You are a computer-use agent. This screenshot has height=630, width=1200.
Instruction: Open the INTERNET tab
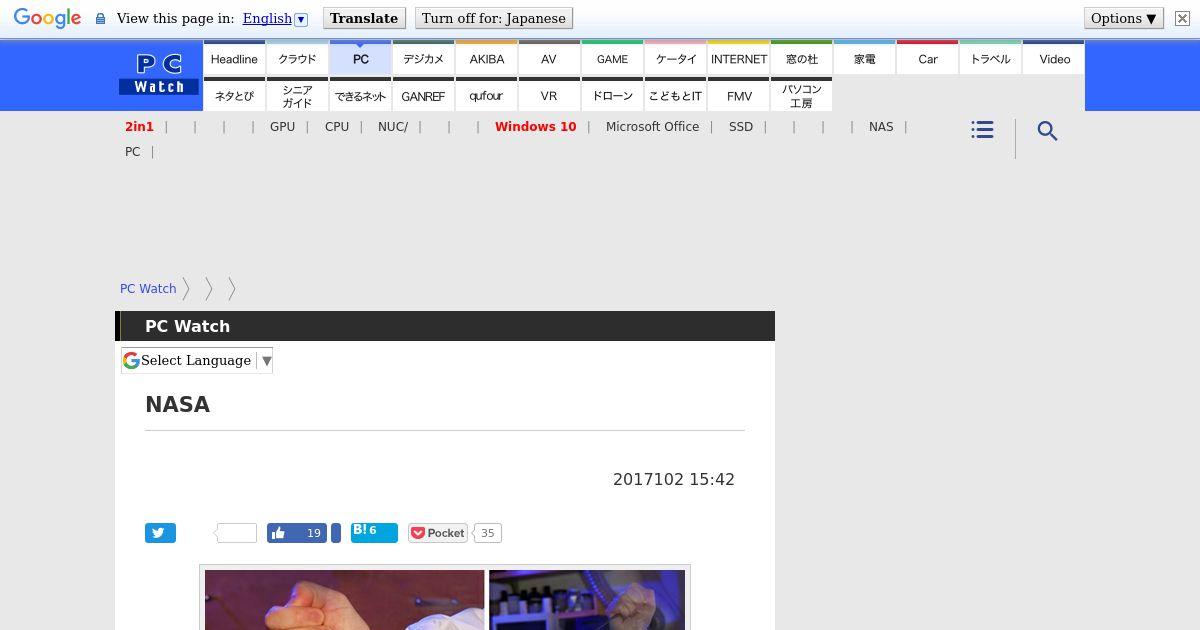(x=738, y=59)
